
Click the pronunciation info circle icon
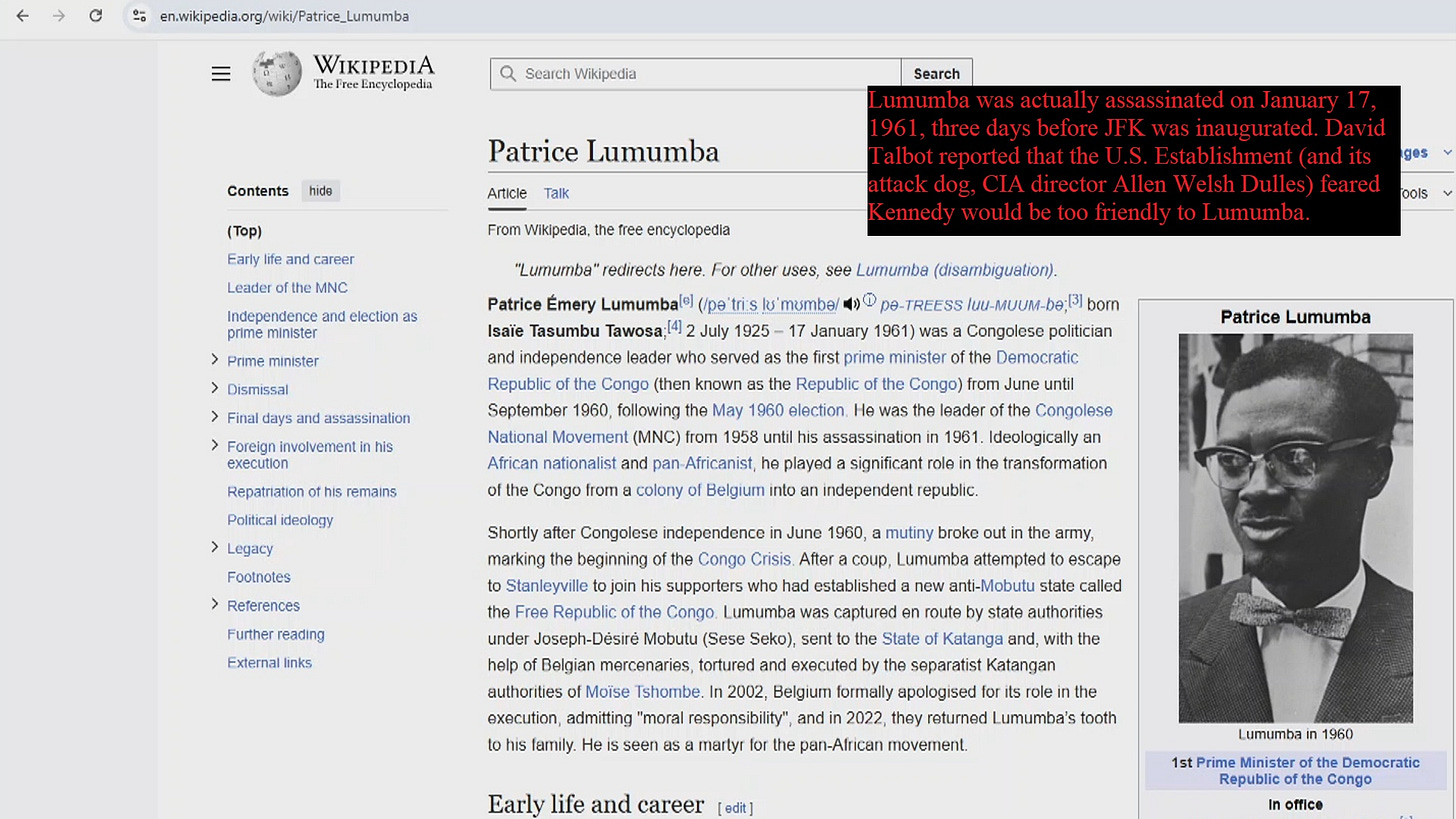pyautogui.click(x=869, y=300)
